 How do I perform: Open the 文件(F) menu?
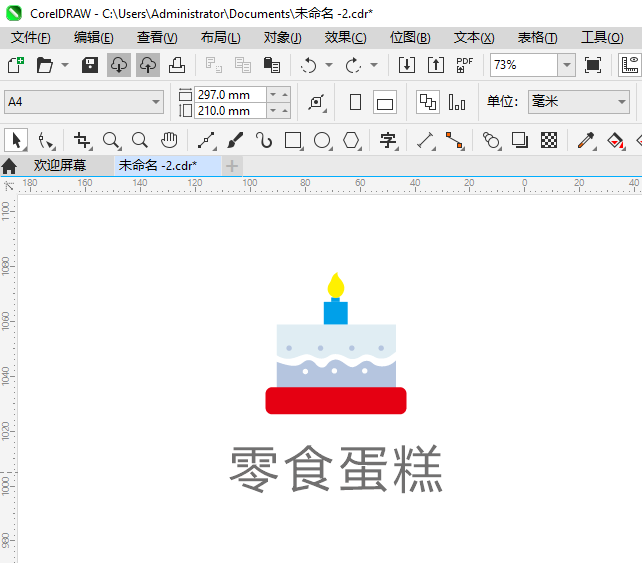tap(31, 38)
